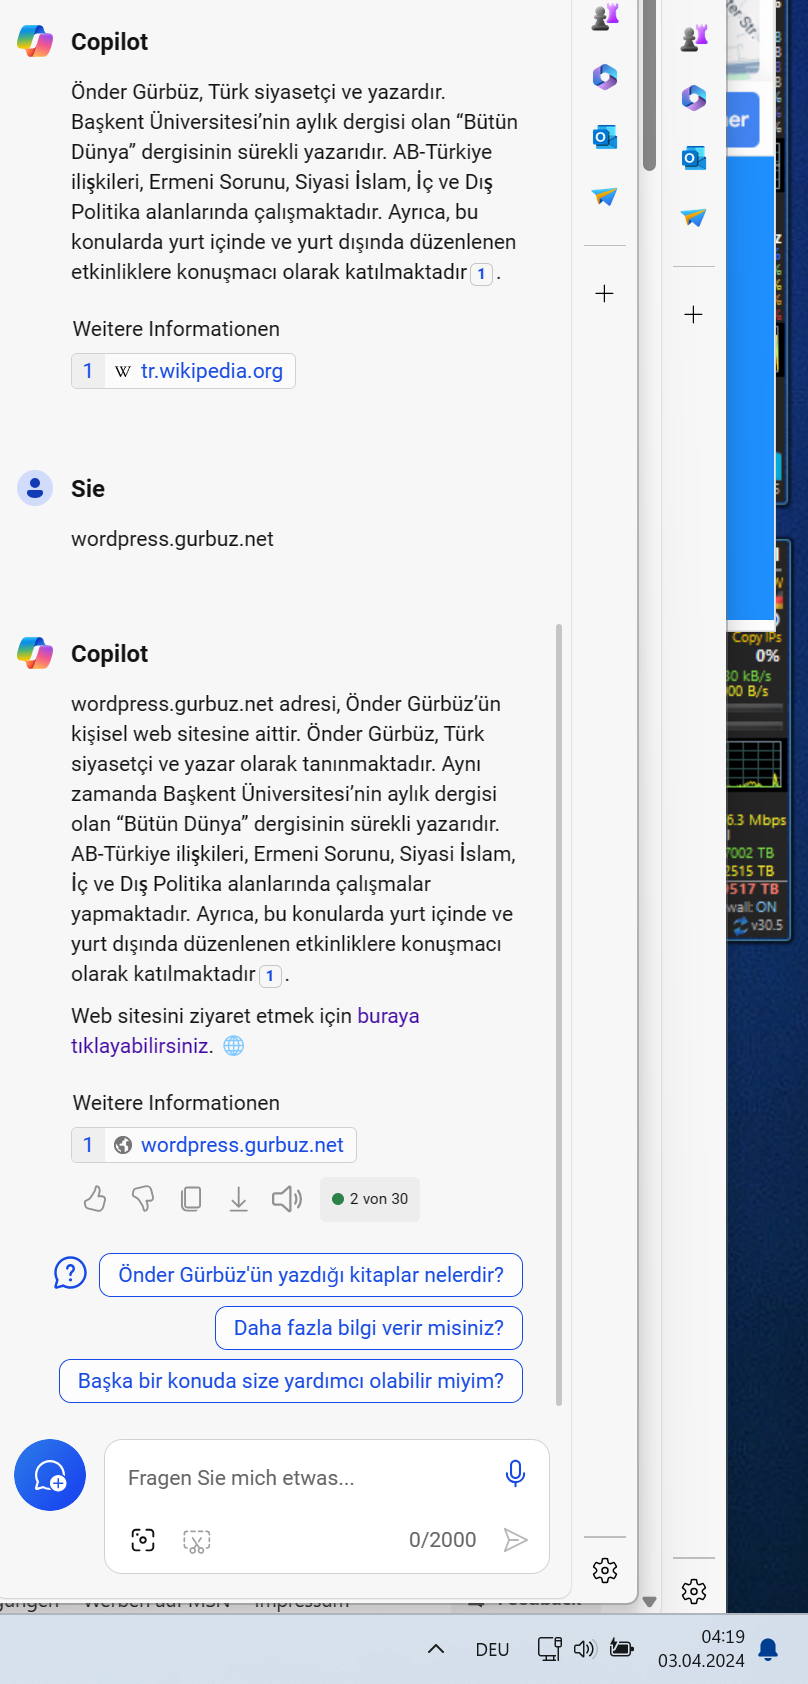Viewport: 808px width, 1684px height.
Task: Activate the microphone voice input
Action: 515,1474
